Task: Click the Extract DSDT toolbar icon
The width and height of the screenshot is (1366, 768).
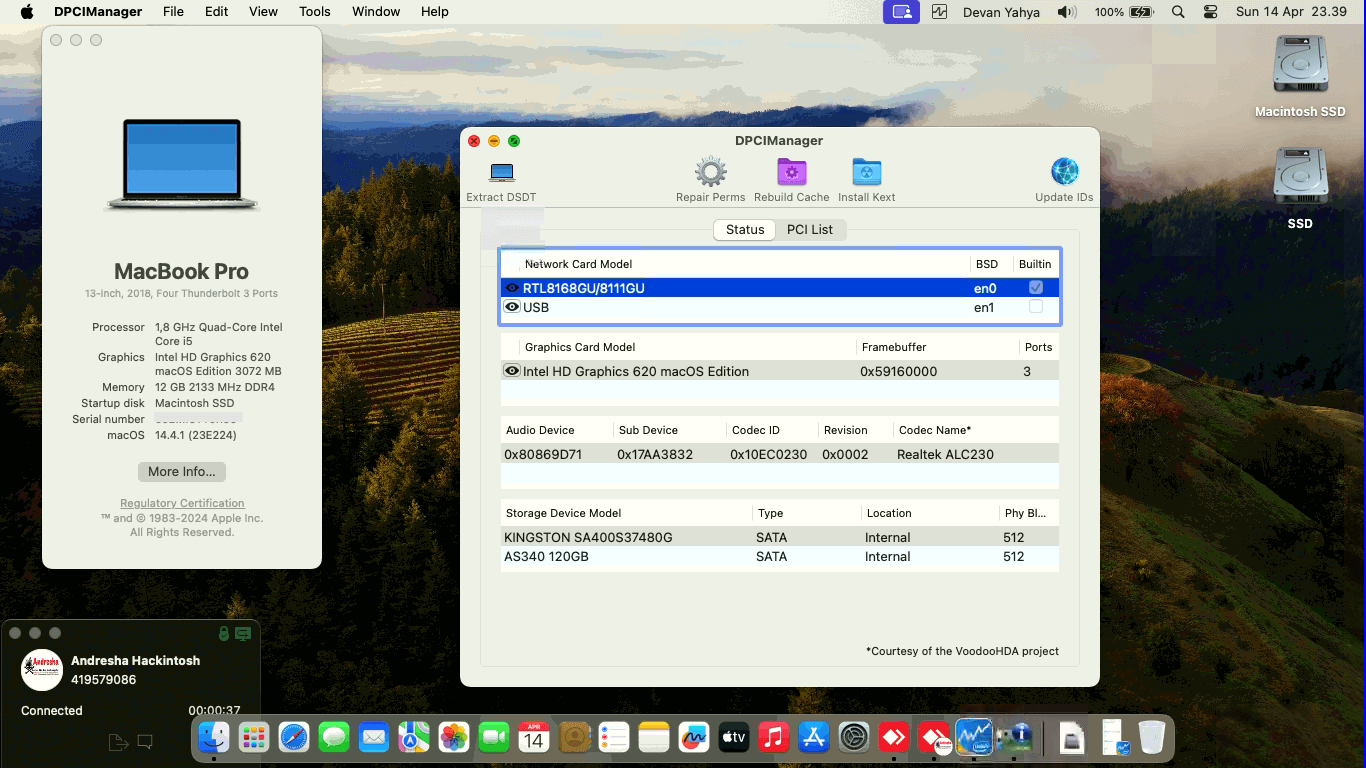Action: (502, 172)
